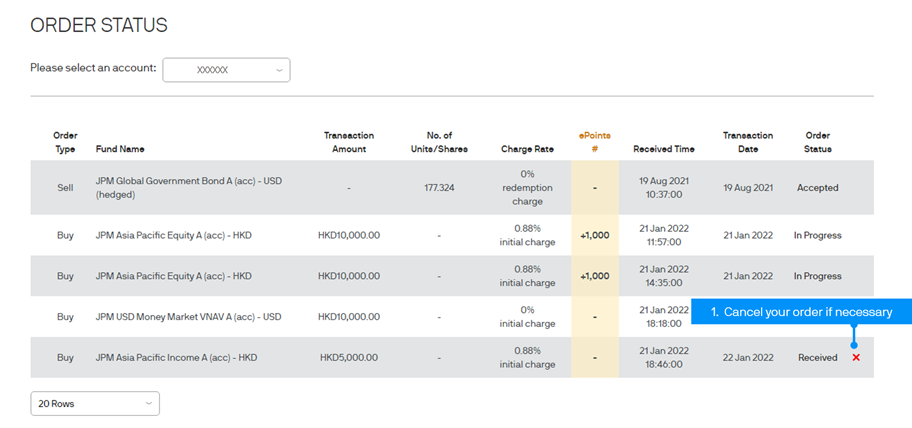Click the Received Time column header
Image resolution: width=912 pixels, height=428 pixels.
[x=664, y=149]
